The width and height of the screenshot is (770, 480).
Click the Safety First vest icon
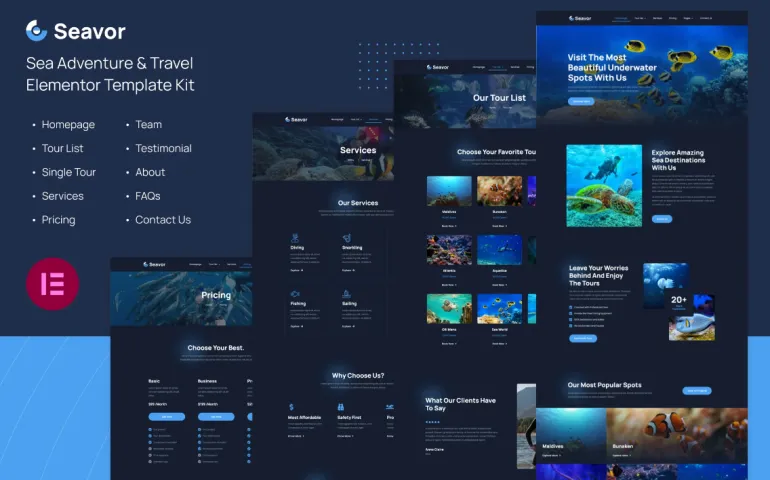pos(340,407)
